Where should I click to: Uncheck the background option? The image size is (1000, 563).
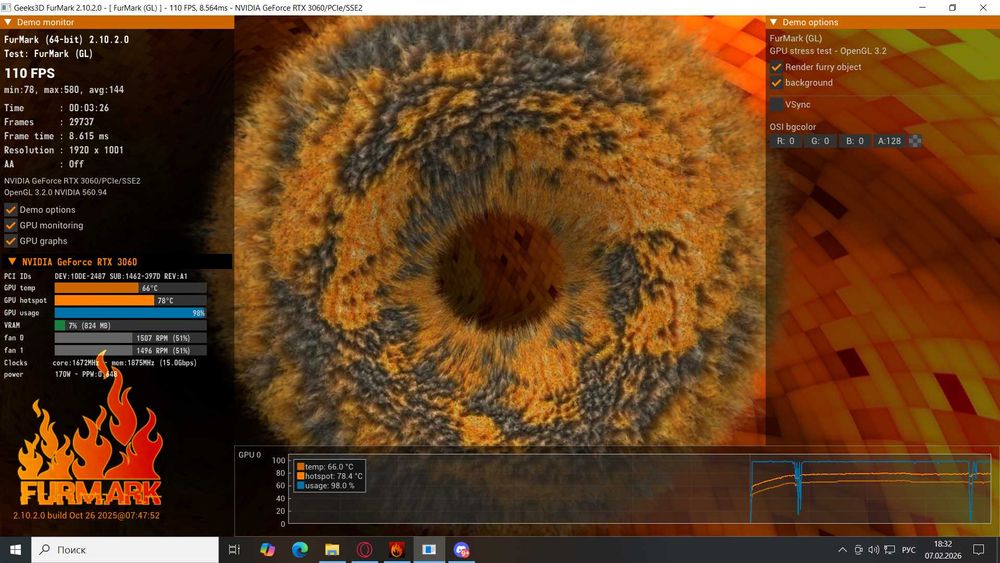776,83
